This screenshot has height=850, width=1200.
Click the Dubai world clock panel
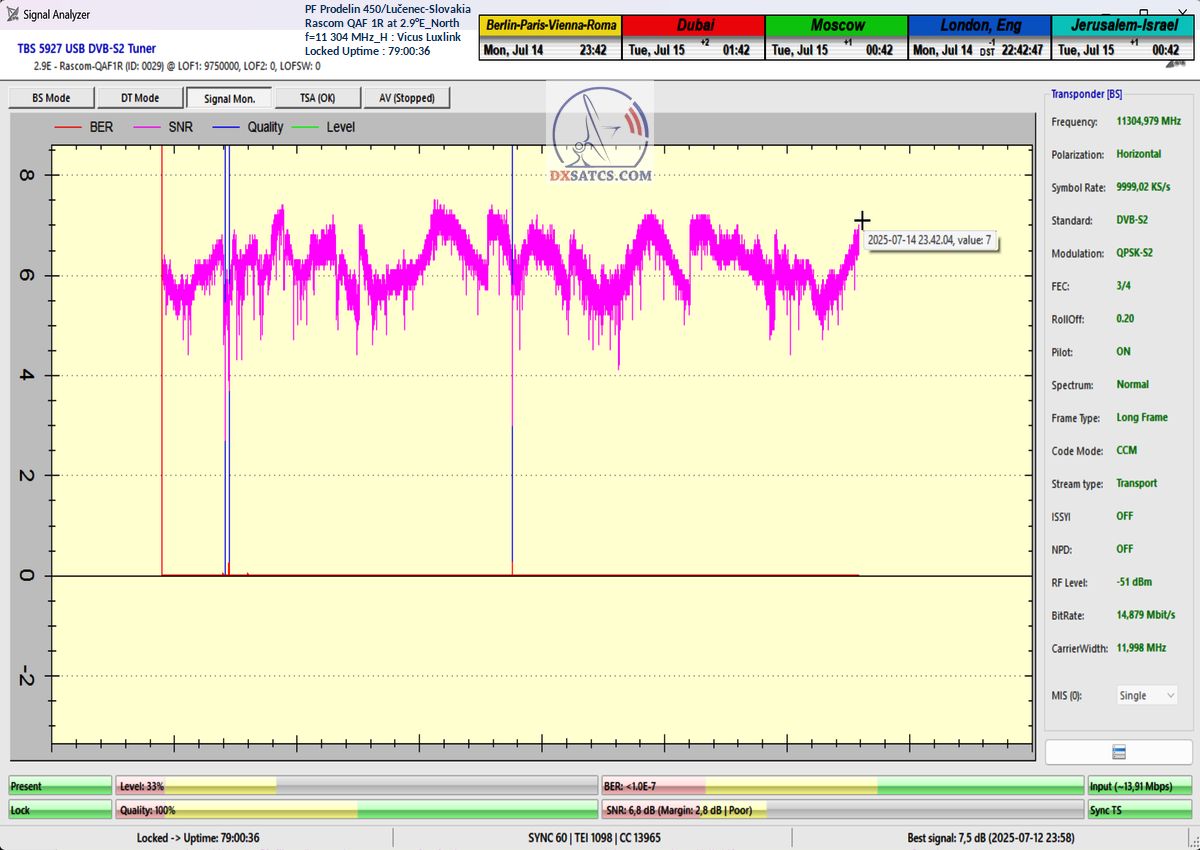[x=692, y=38]
